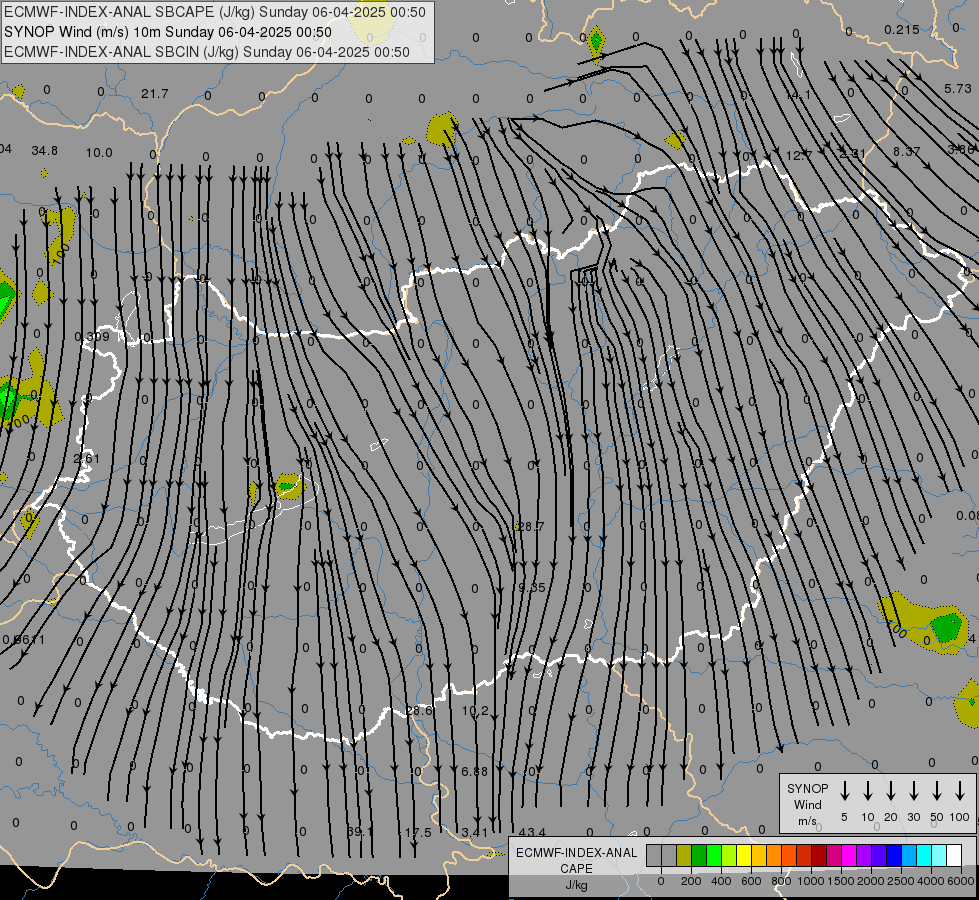Click the 0.215 value on the map
Viewport: 979px width, 900px height.
[902, 30]
